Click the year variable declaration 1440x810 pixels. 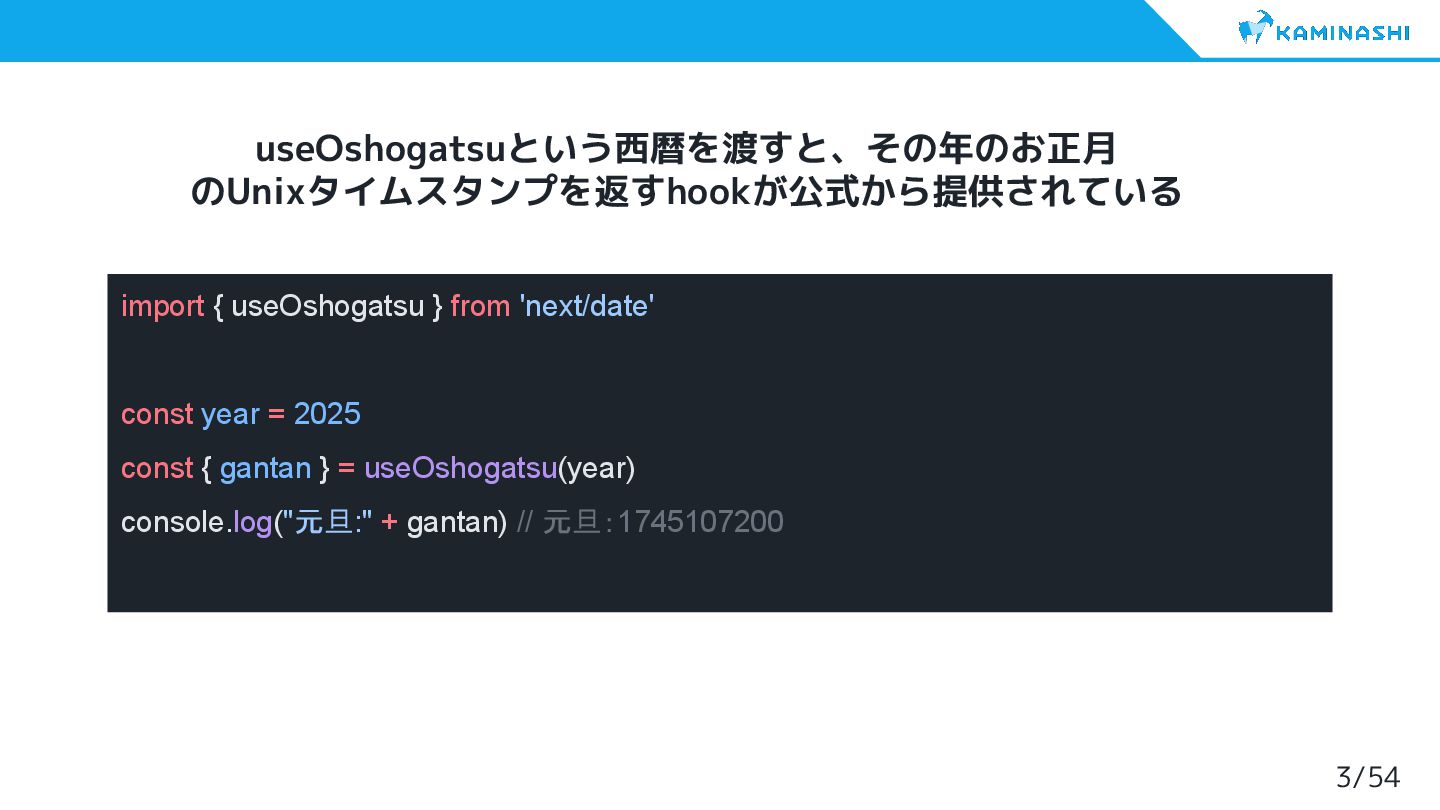click(230, 414)
